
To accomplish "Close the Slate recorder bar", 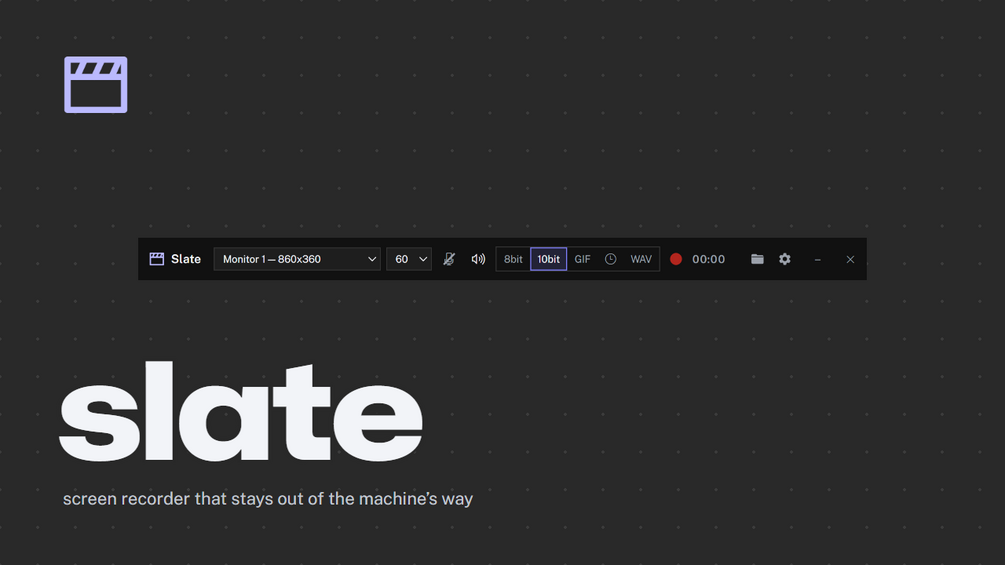I will point(850,259).
